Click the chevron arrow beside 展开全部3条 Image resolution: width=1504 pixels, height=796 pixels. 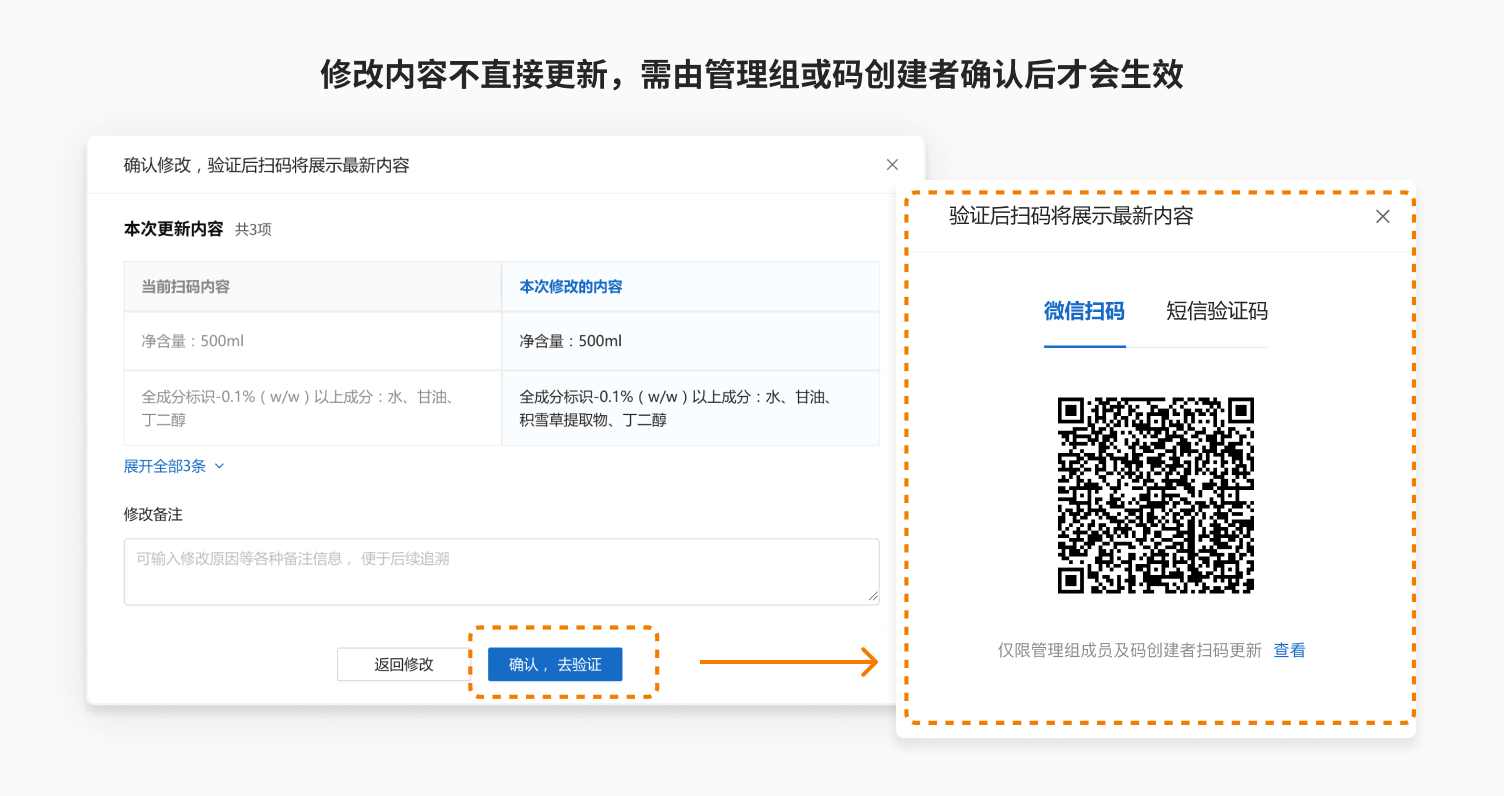point(220,466)
